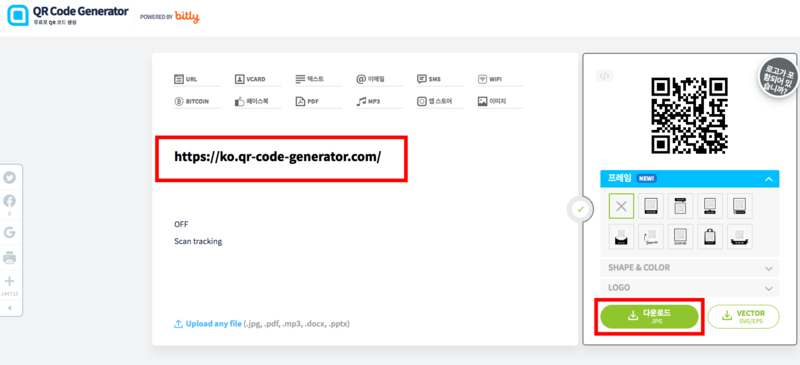800x365 pixels.
Task: Collapse the 프레임 (frame) section
Action: pos(690,179)
